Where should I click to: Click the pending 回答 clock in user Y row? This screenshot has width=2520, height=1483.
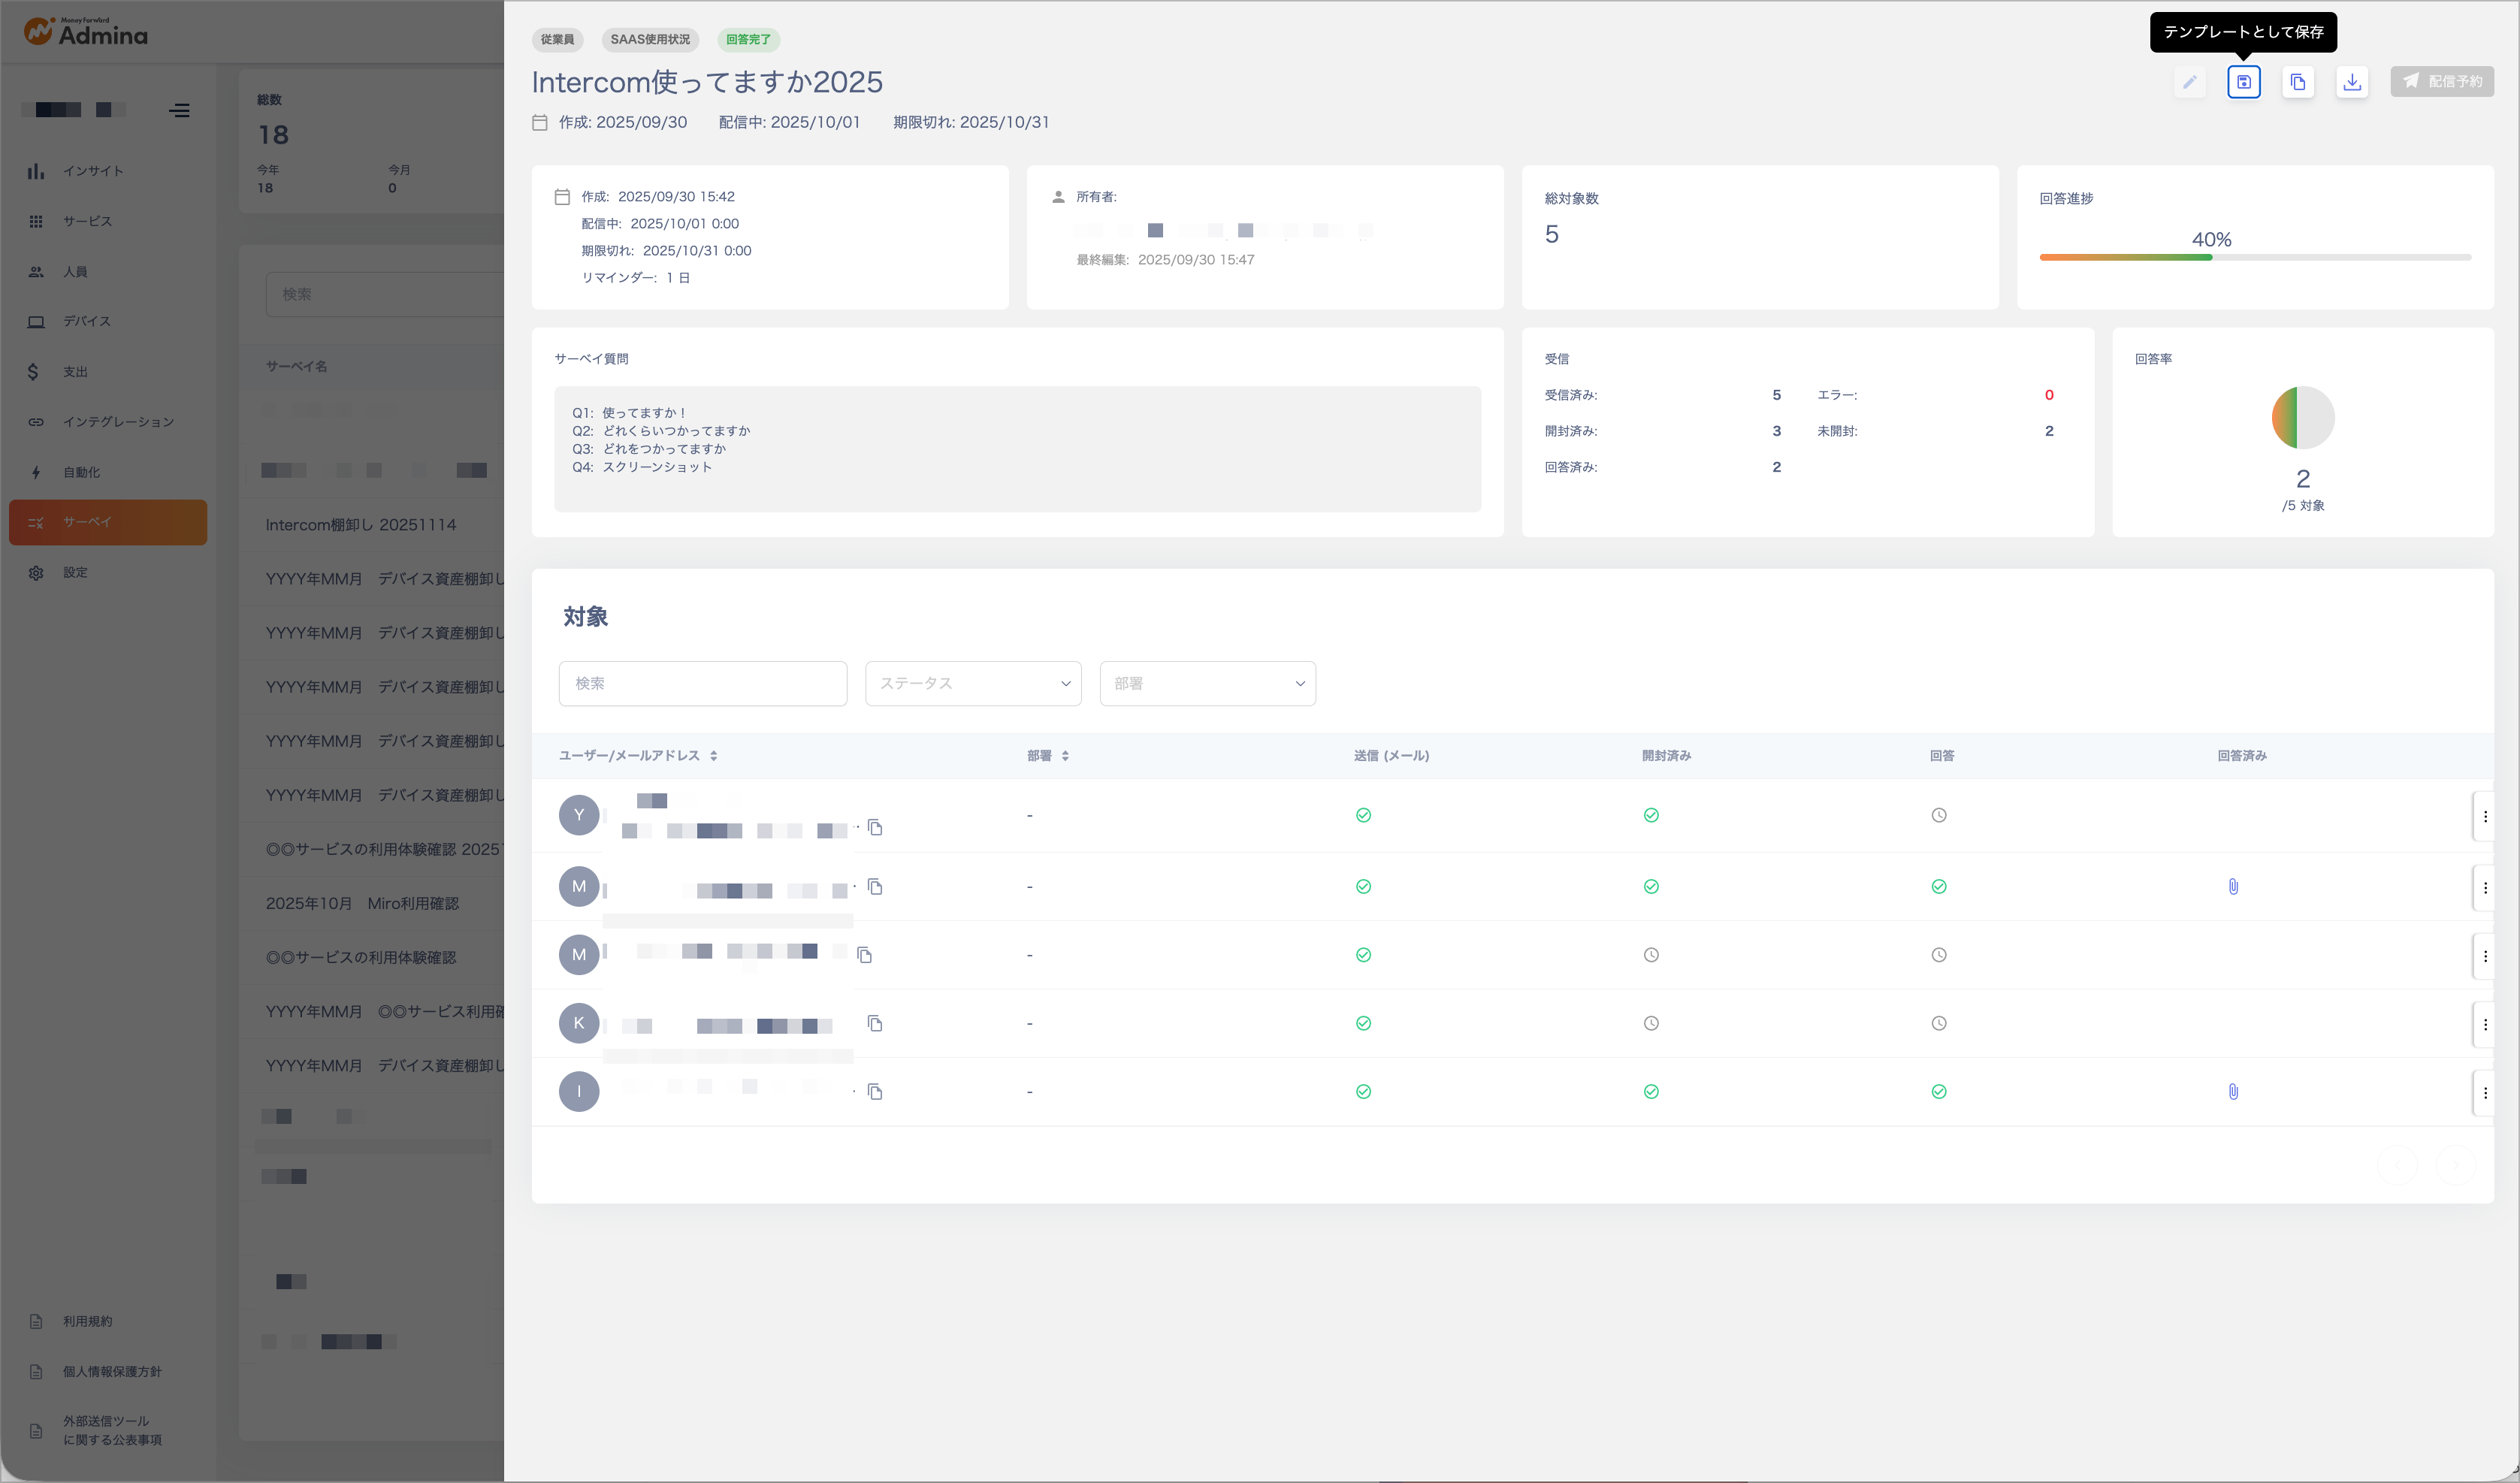coord(1938,816)
